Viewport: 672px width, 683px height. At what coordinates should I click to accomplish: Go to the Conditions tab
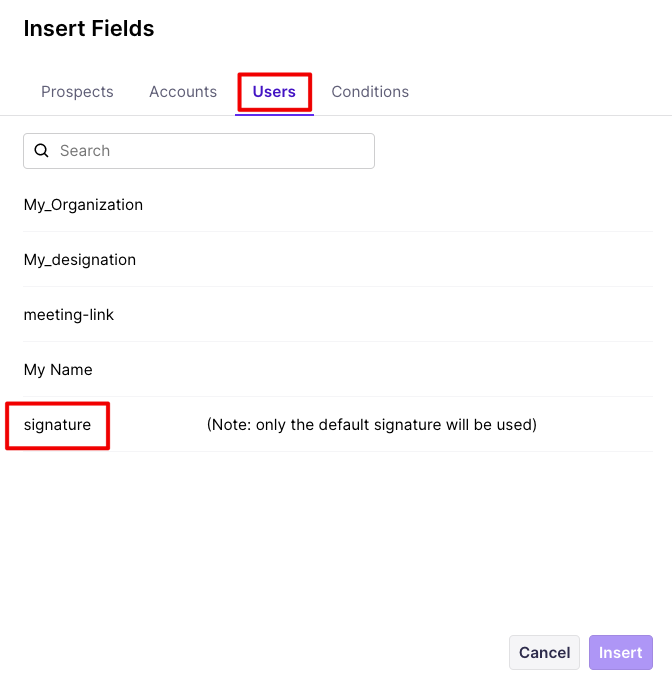370,92
